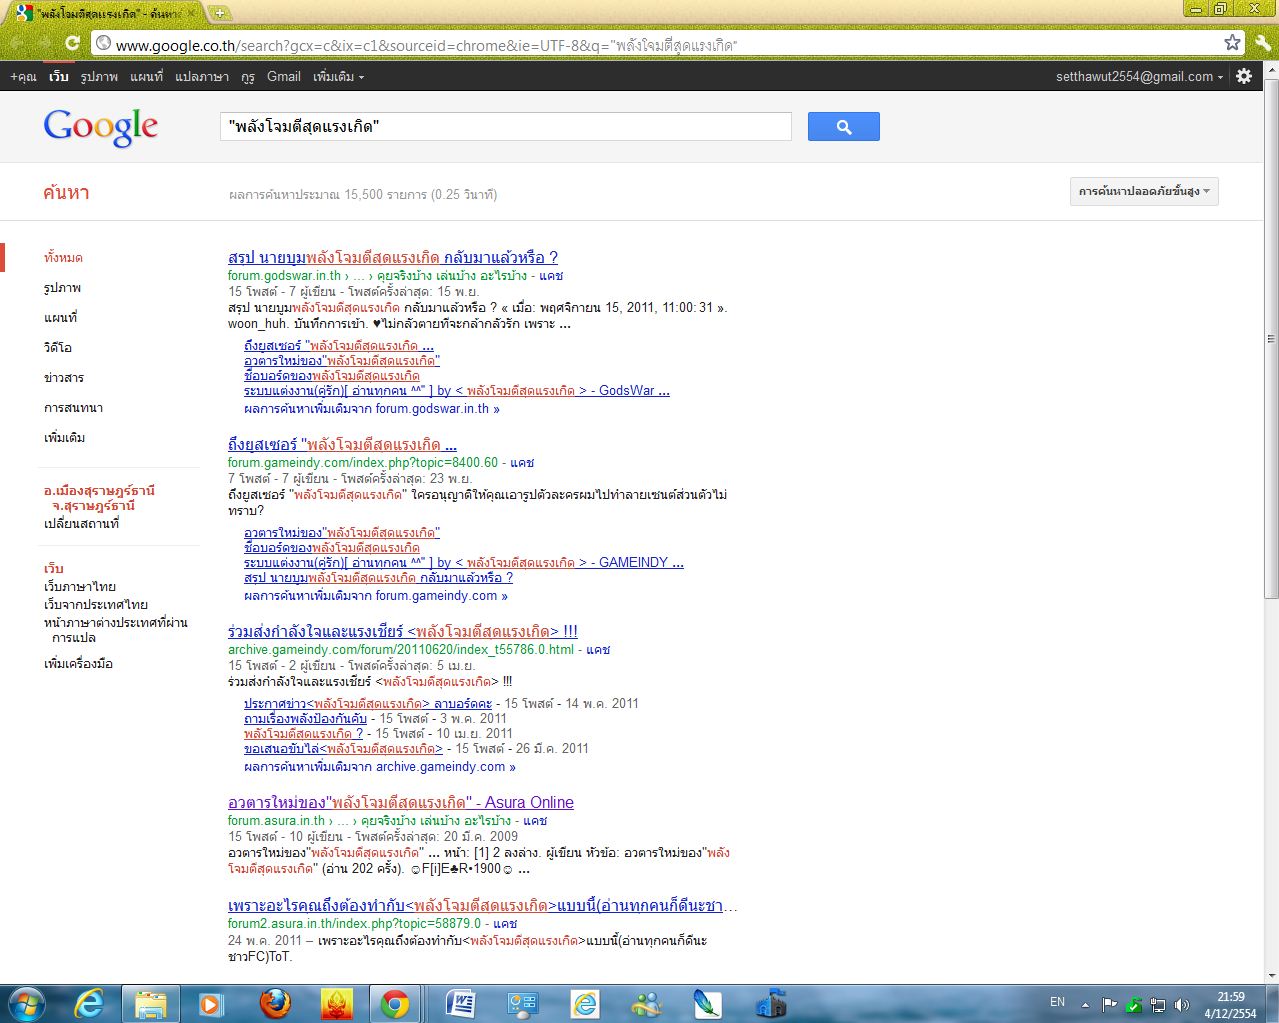This screenshot has height=1023, width=1279.
Task: Switch to Firefox in the taskbar
Action: tap(275, 1004)
